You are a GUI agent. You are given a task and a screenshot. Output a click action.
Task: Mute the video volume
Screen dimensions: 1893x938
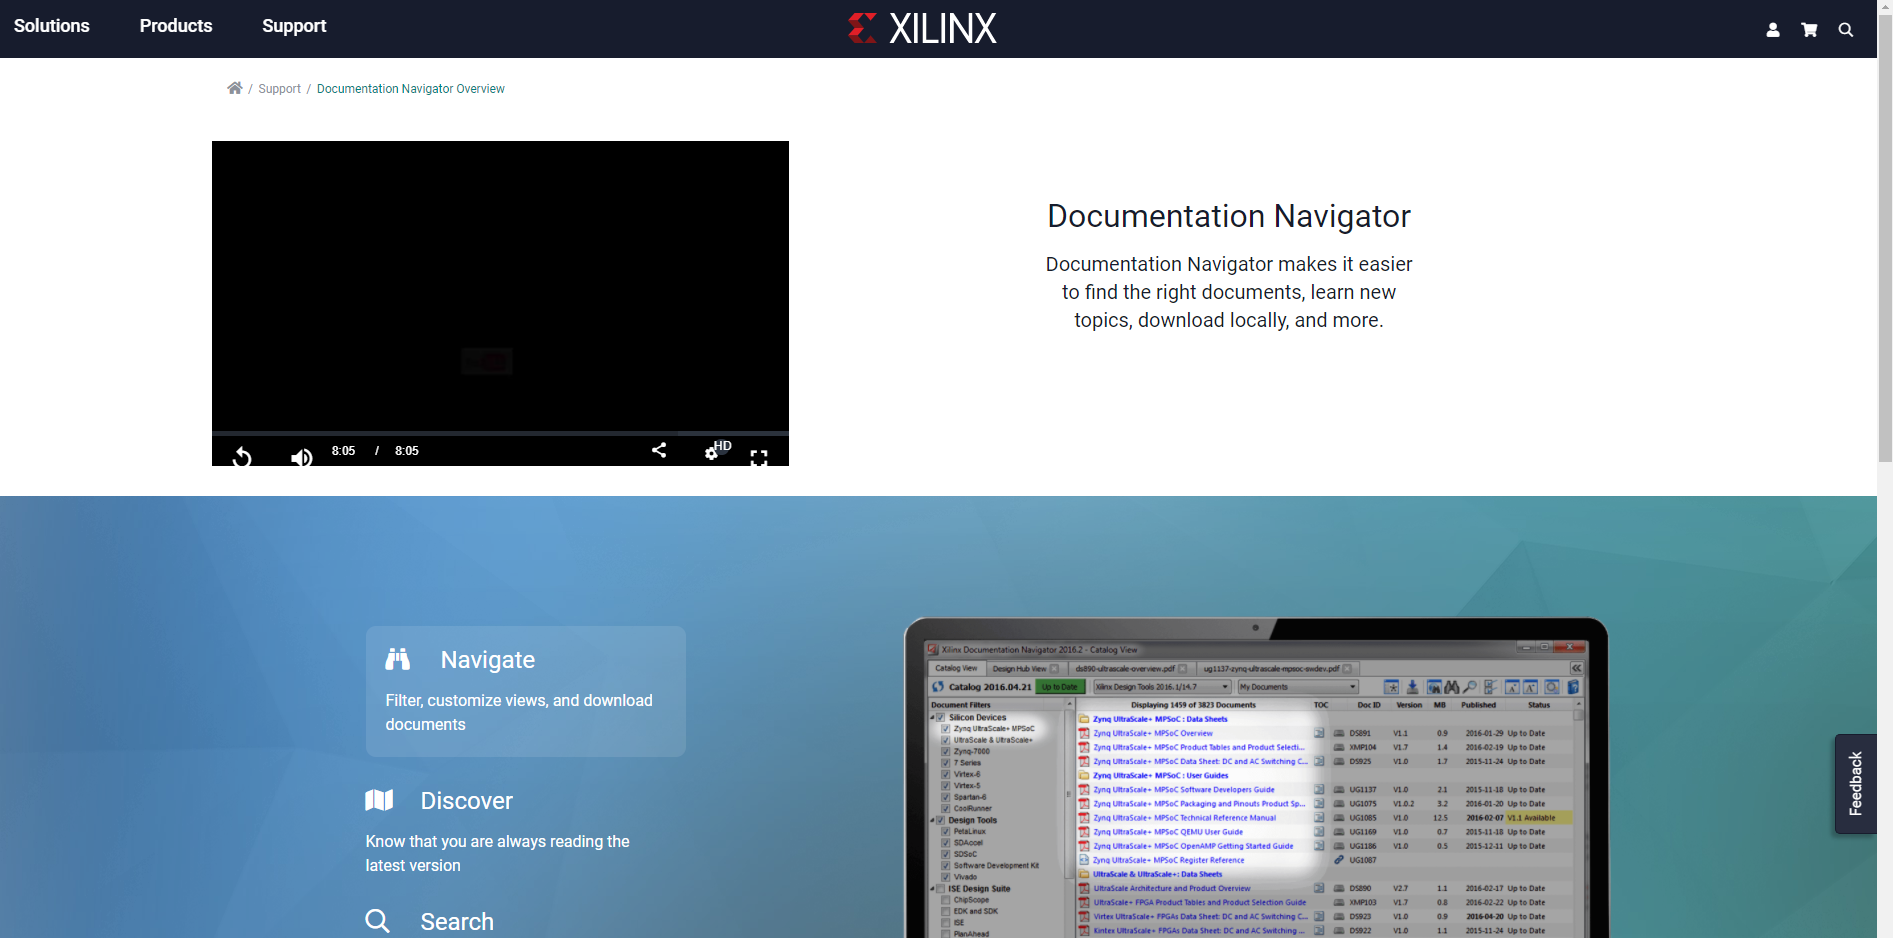click(x=301, y=458)
